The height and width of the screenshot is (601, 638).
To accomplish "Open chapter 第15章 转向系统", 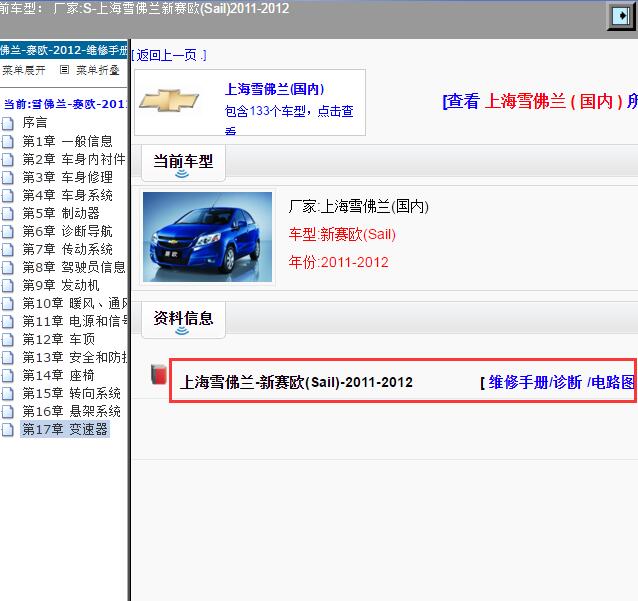I will pyautogui.click(x=72, y=393).
